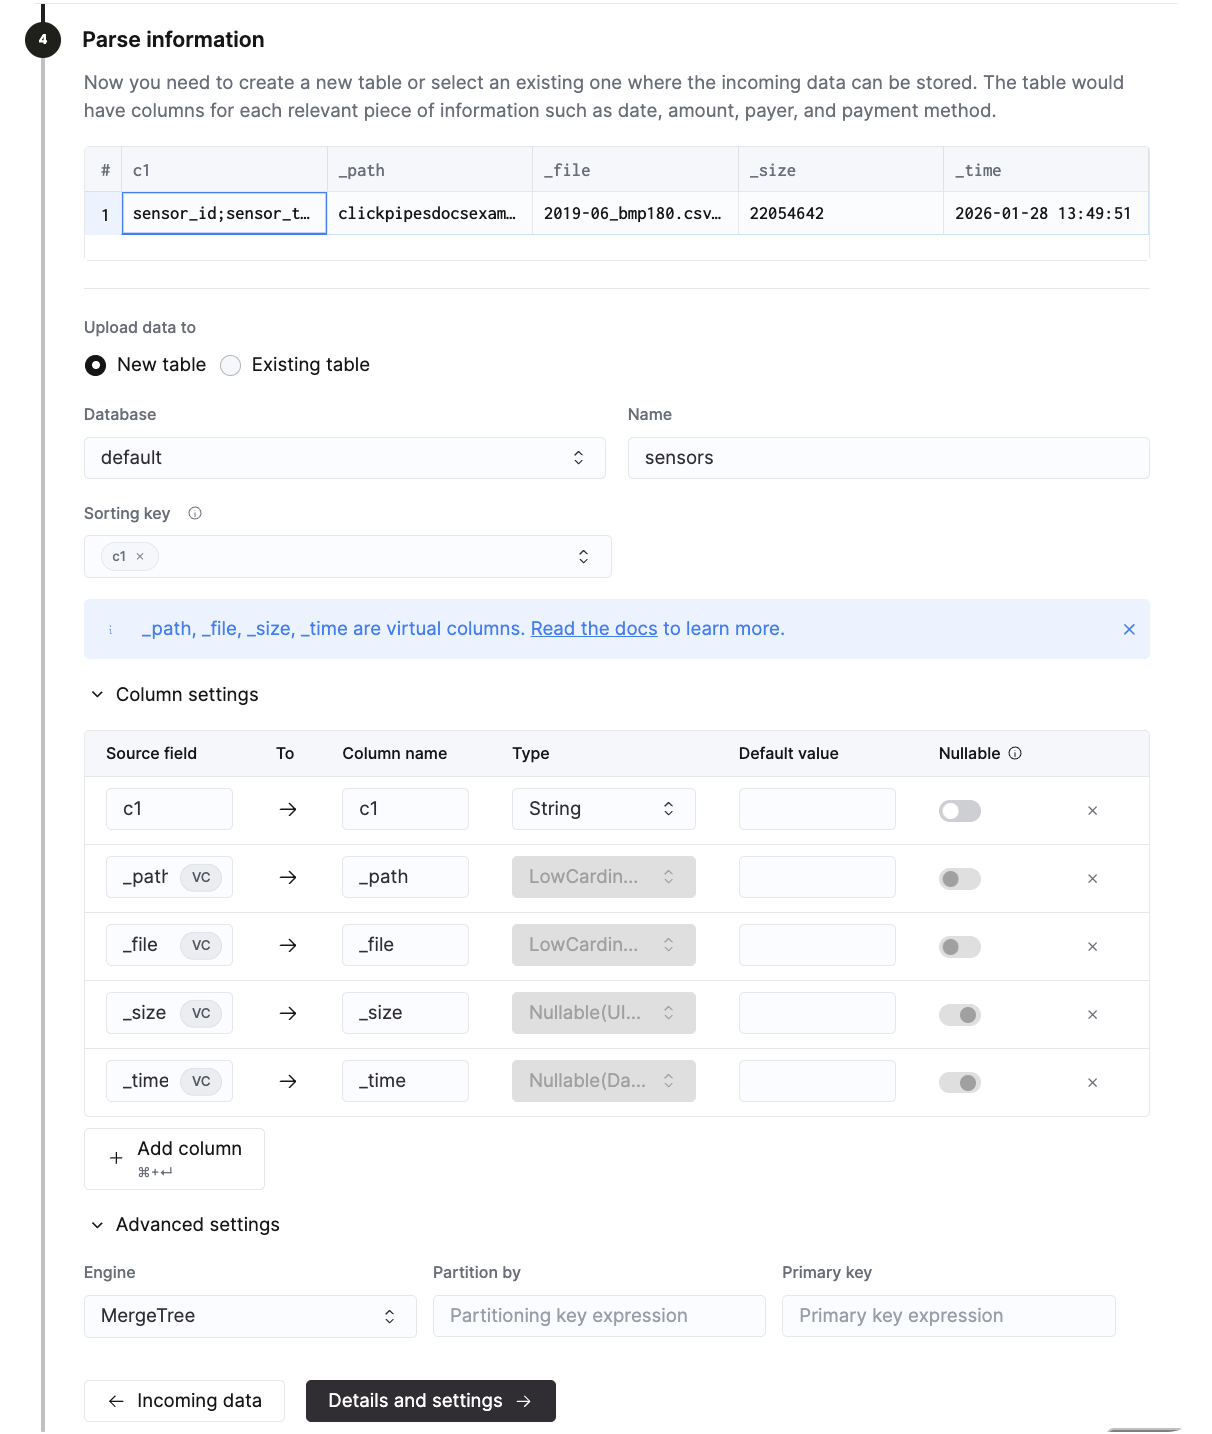Dismiss the virtual columns info banner

point(1129,629)
